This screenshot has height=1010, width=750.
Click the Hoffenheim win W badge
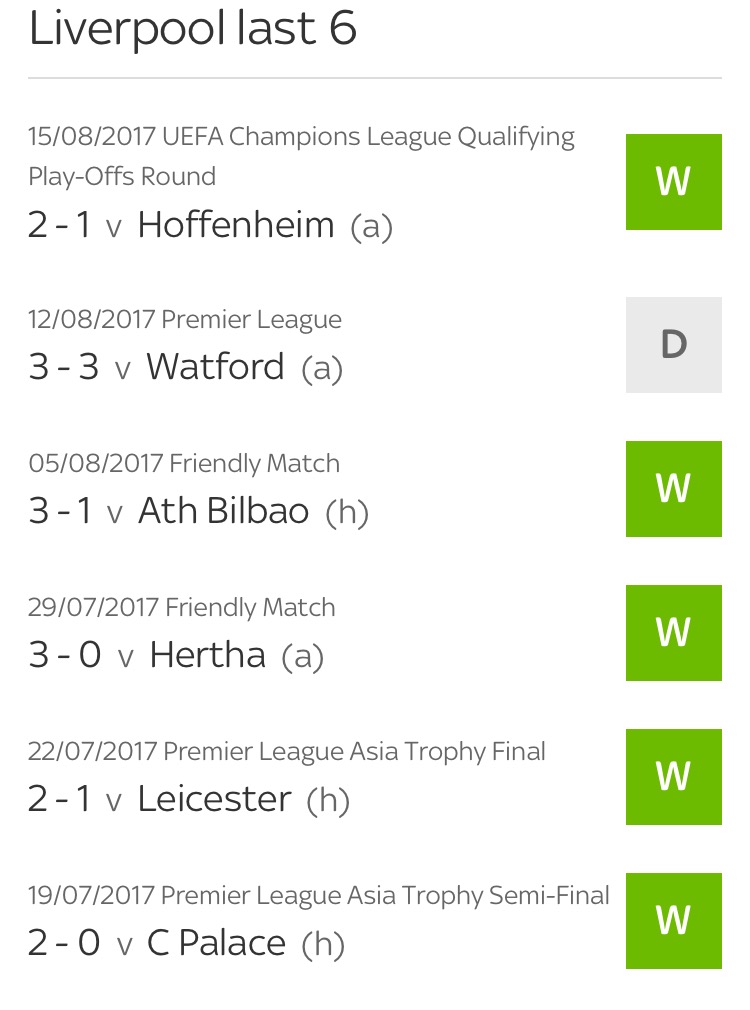(673, 182)
